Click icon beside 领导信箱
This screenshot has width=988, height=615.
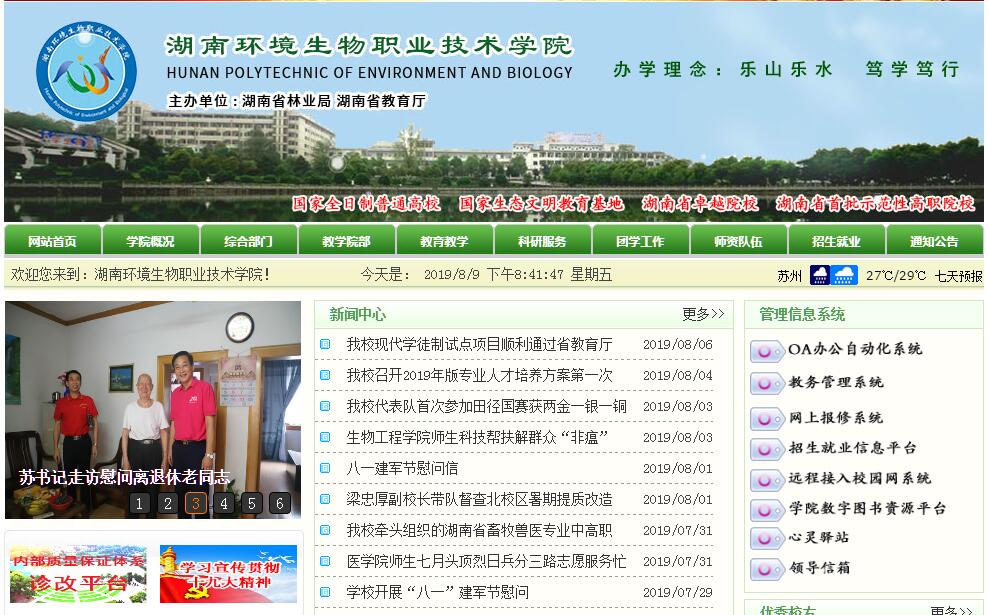point(767,569)
